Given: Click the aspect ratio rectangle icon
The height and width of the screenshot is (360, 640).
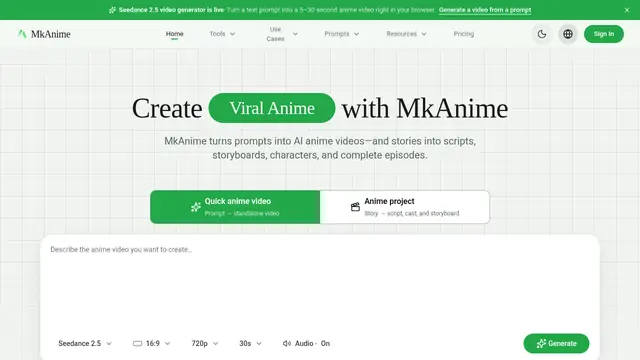Looking at the screenshot, I should [138, 344].
